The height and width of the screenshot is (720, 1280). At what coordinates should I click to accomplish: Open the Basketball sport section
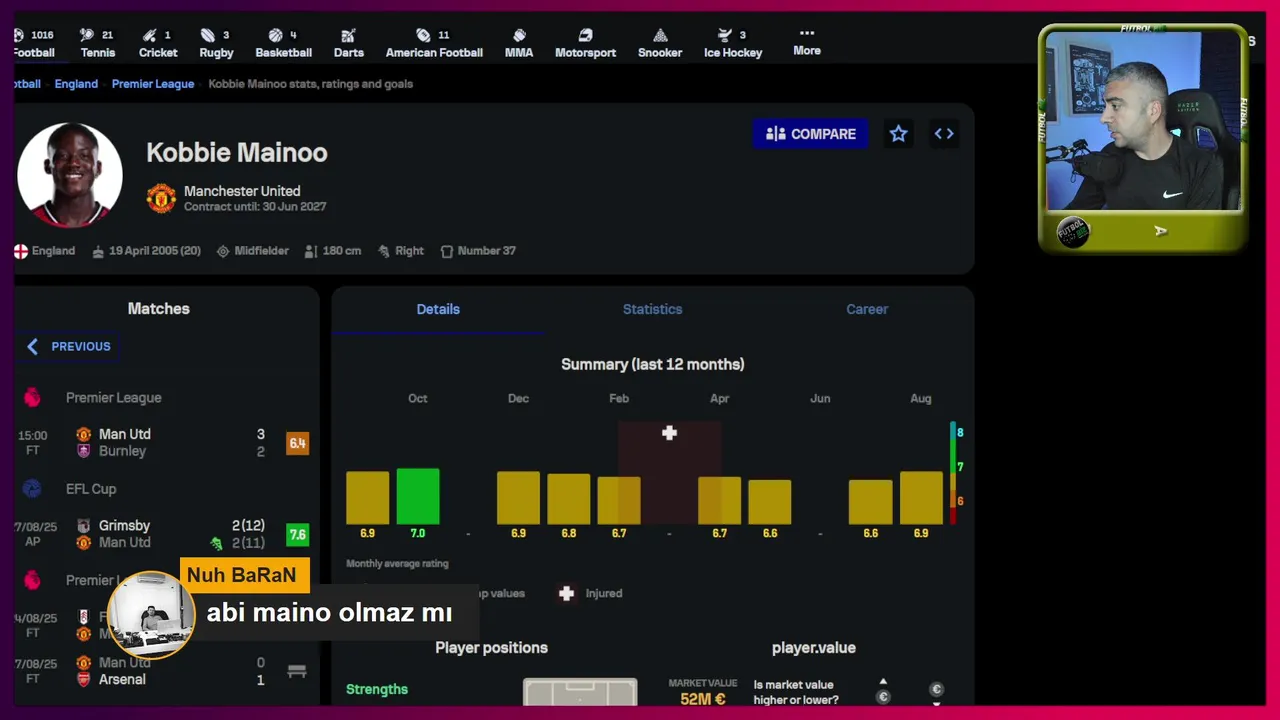coord(283,43)
